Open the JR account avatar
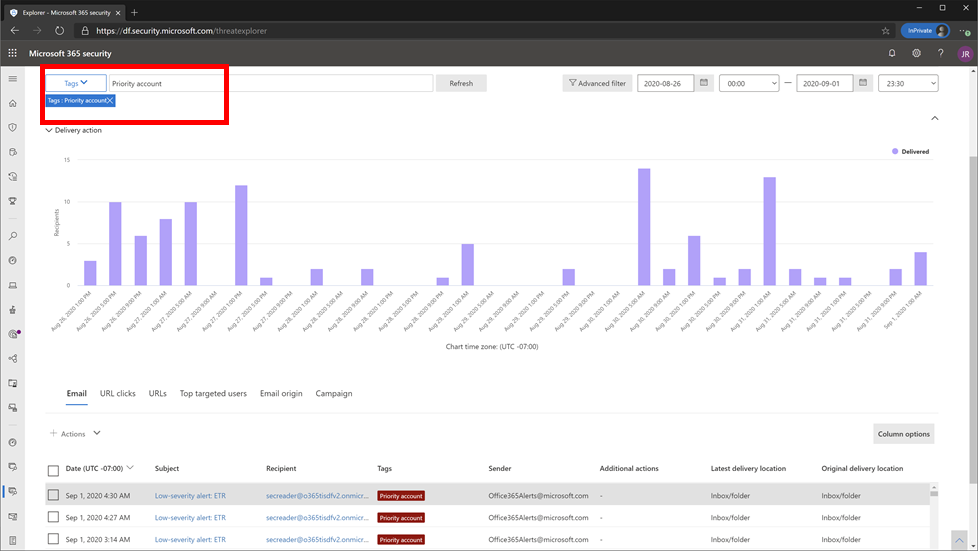 pos(965,54)
